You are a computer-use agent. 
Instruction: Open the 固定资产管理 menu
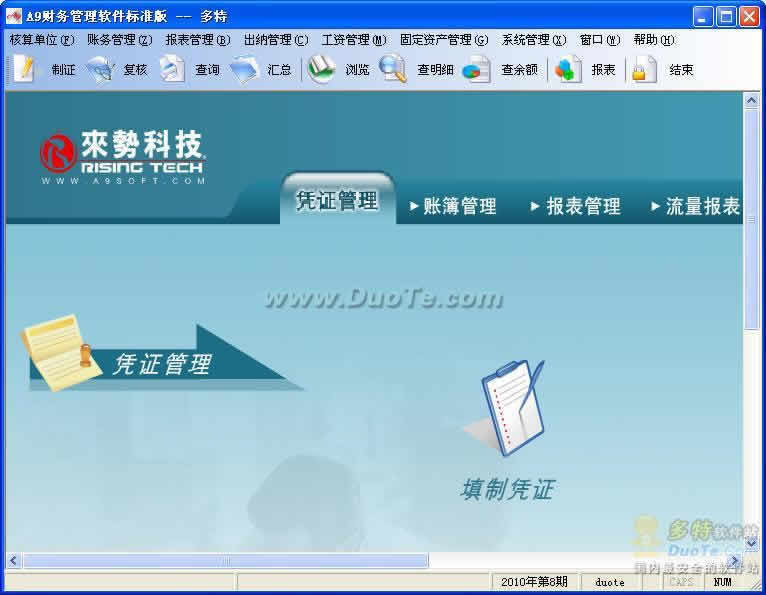[x=443, y=40]
